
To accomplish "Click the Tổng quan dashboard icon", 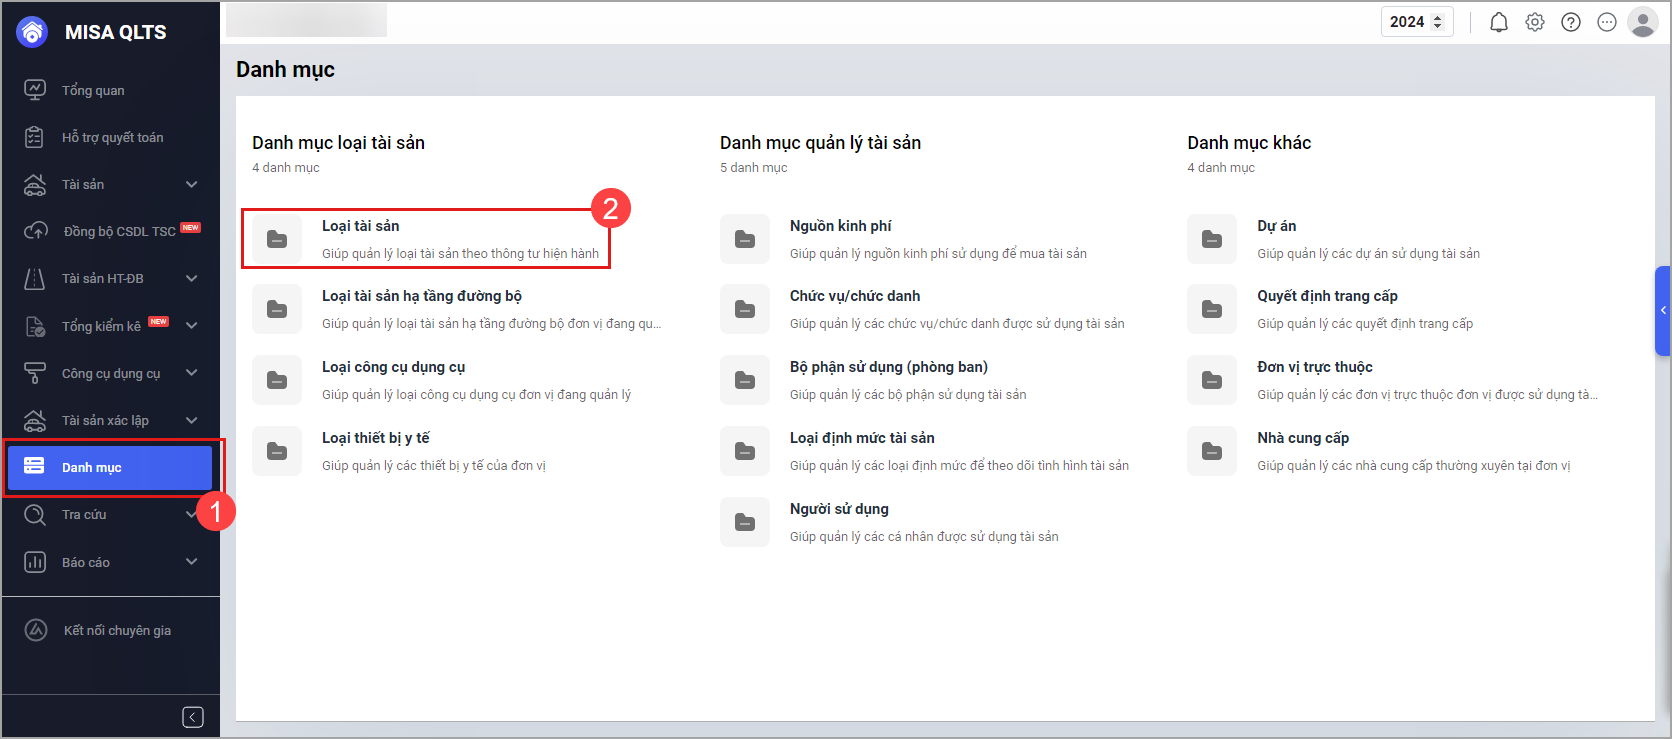I will click(x=35, y=90).
